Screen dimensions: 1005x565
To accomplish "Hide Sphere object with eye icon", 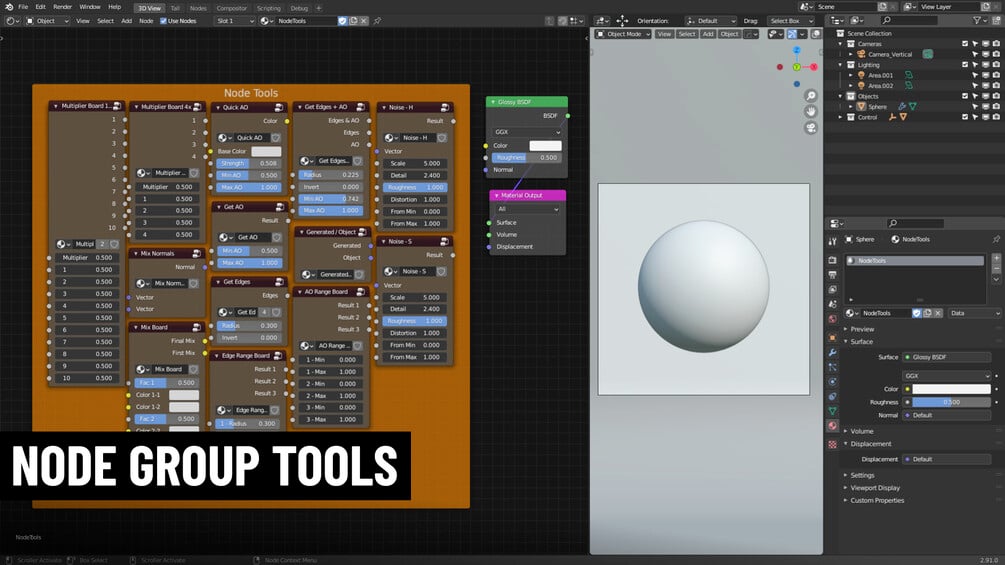I will point(986,106).
